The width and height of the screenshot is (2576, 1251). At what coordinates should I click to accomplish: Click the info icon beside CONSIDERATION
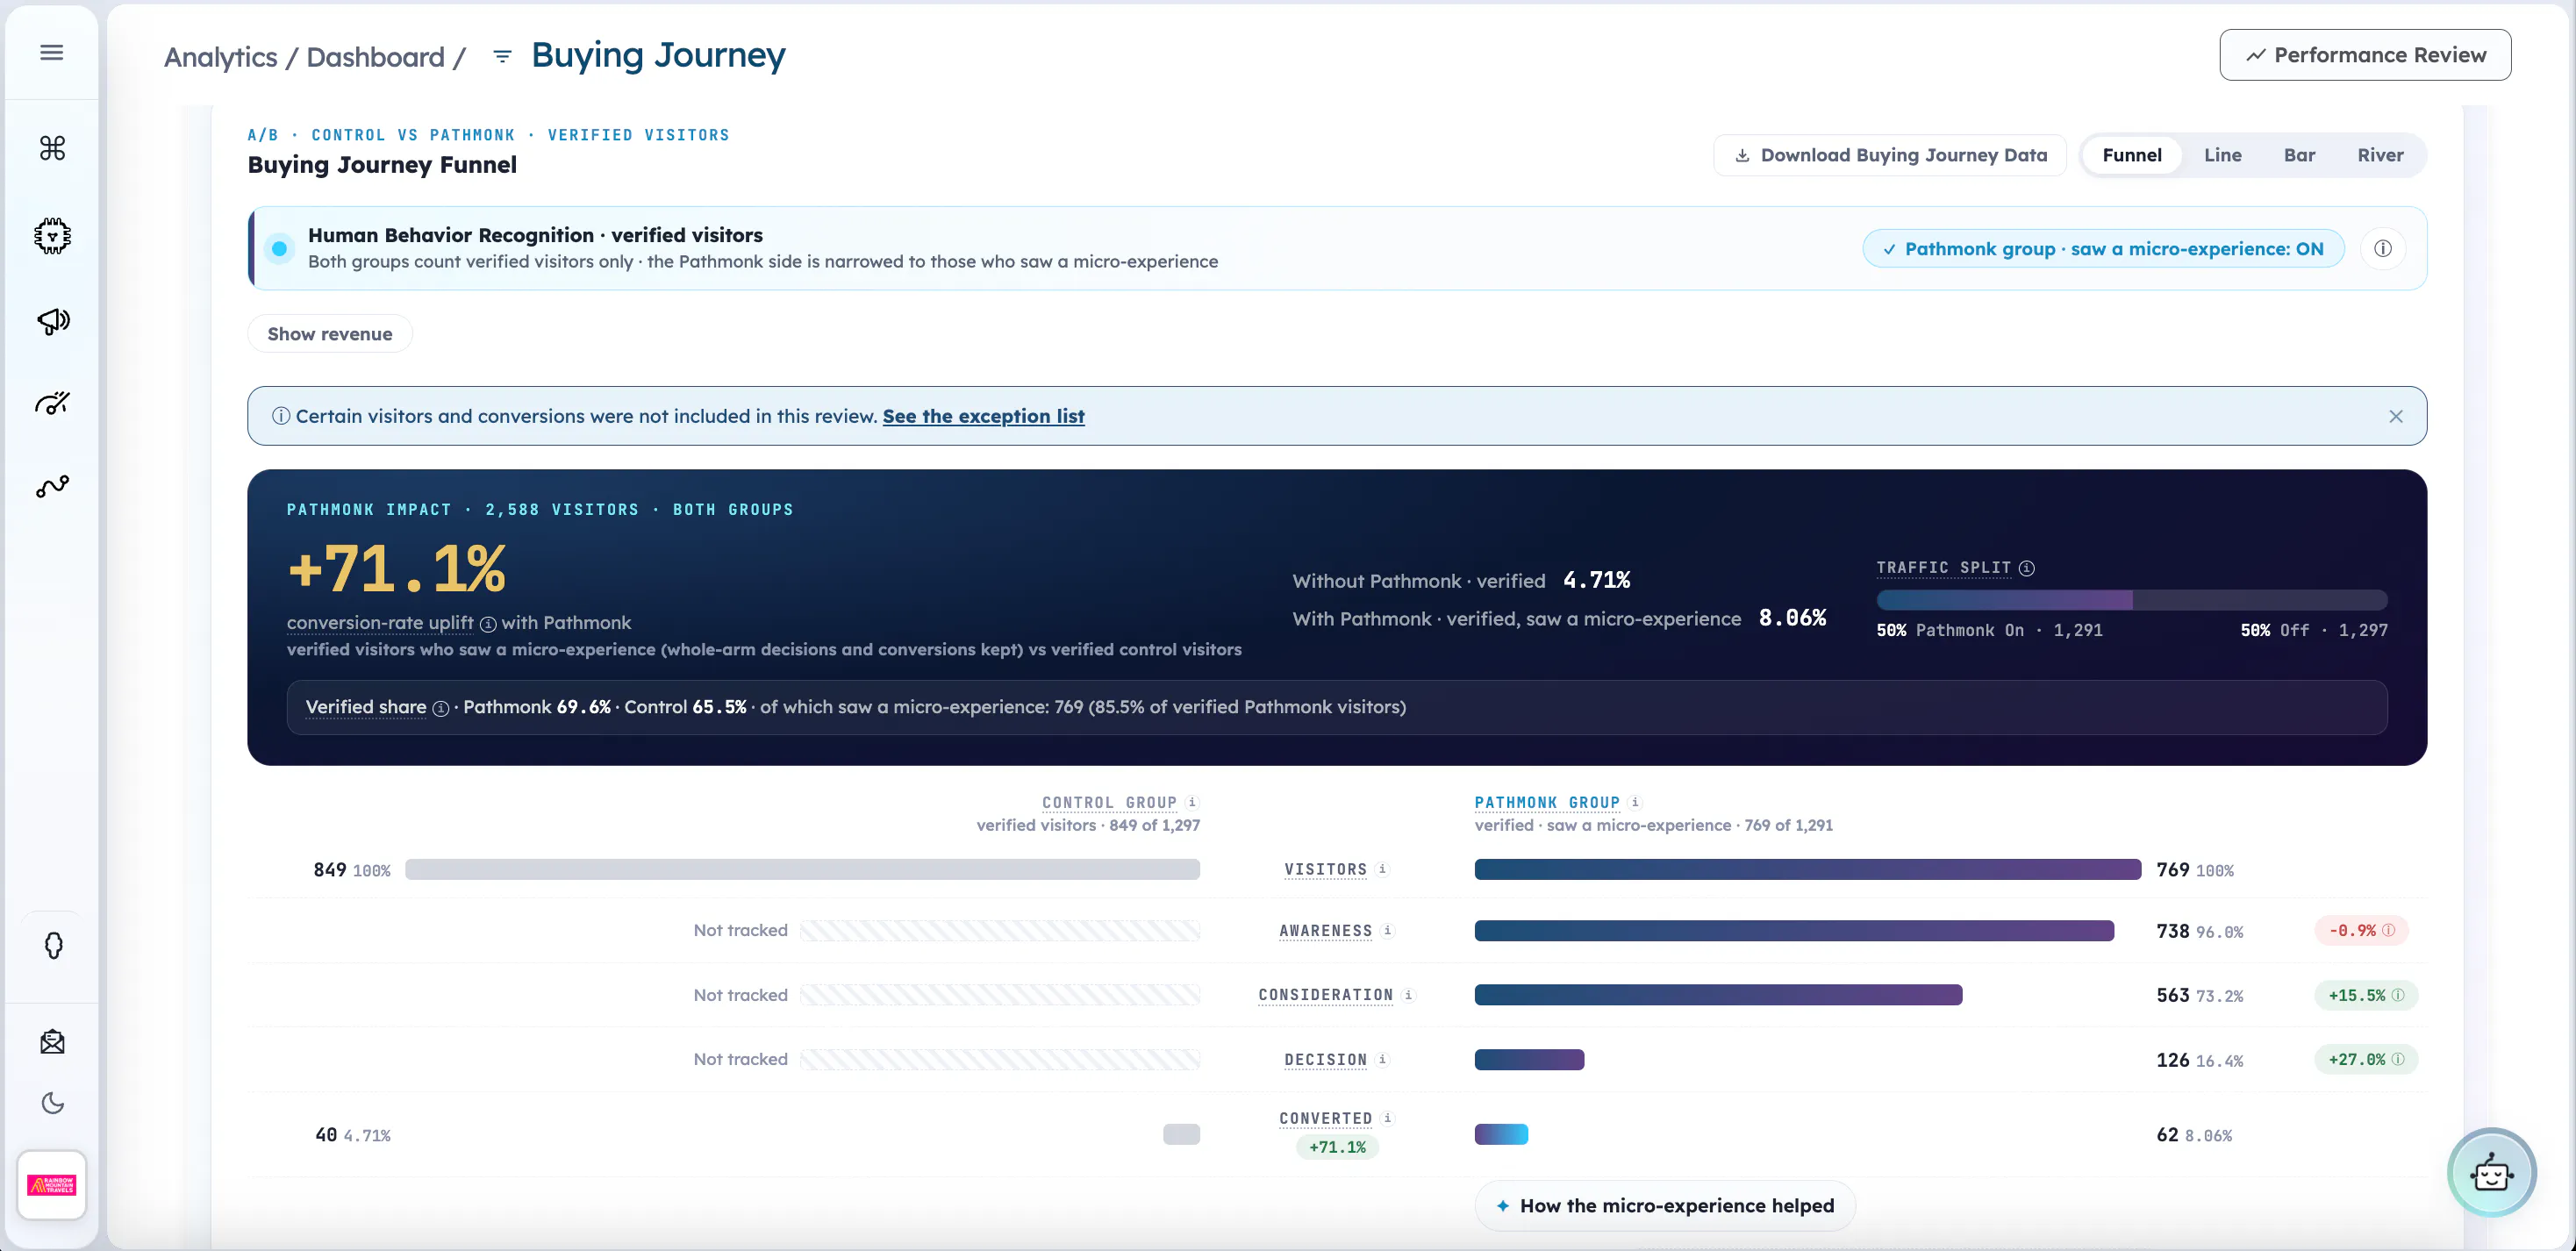1408,995
